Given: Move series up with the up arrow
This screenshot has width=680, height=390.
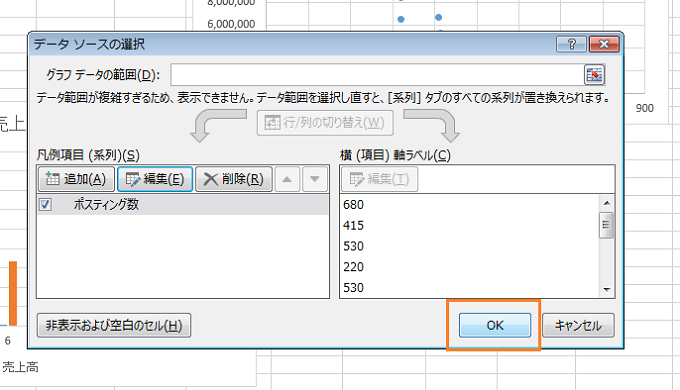Looking at the screenshot, I should (287, 179).
